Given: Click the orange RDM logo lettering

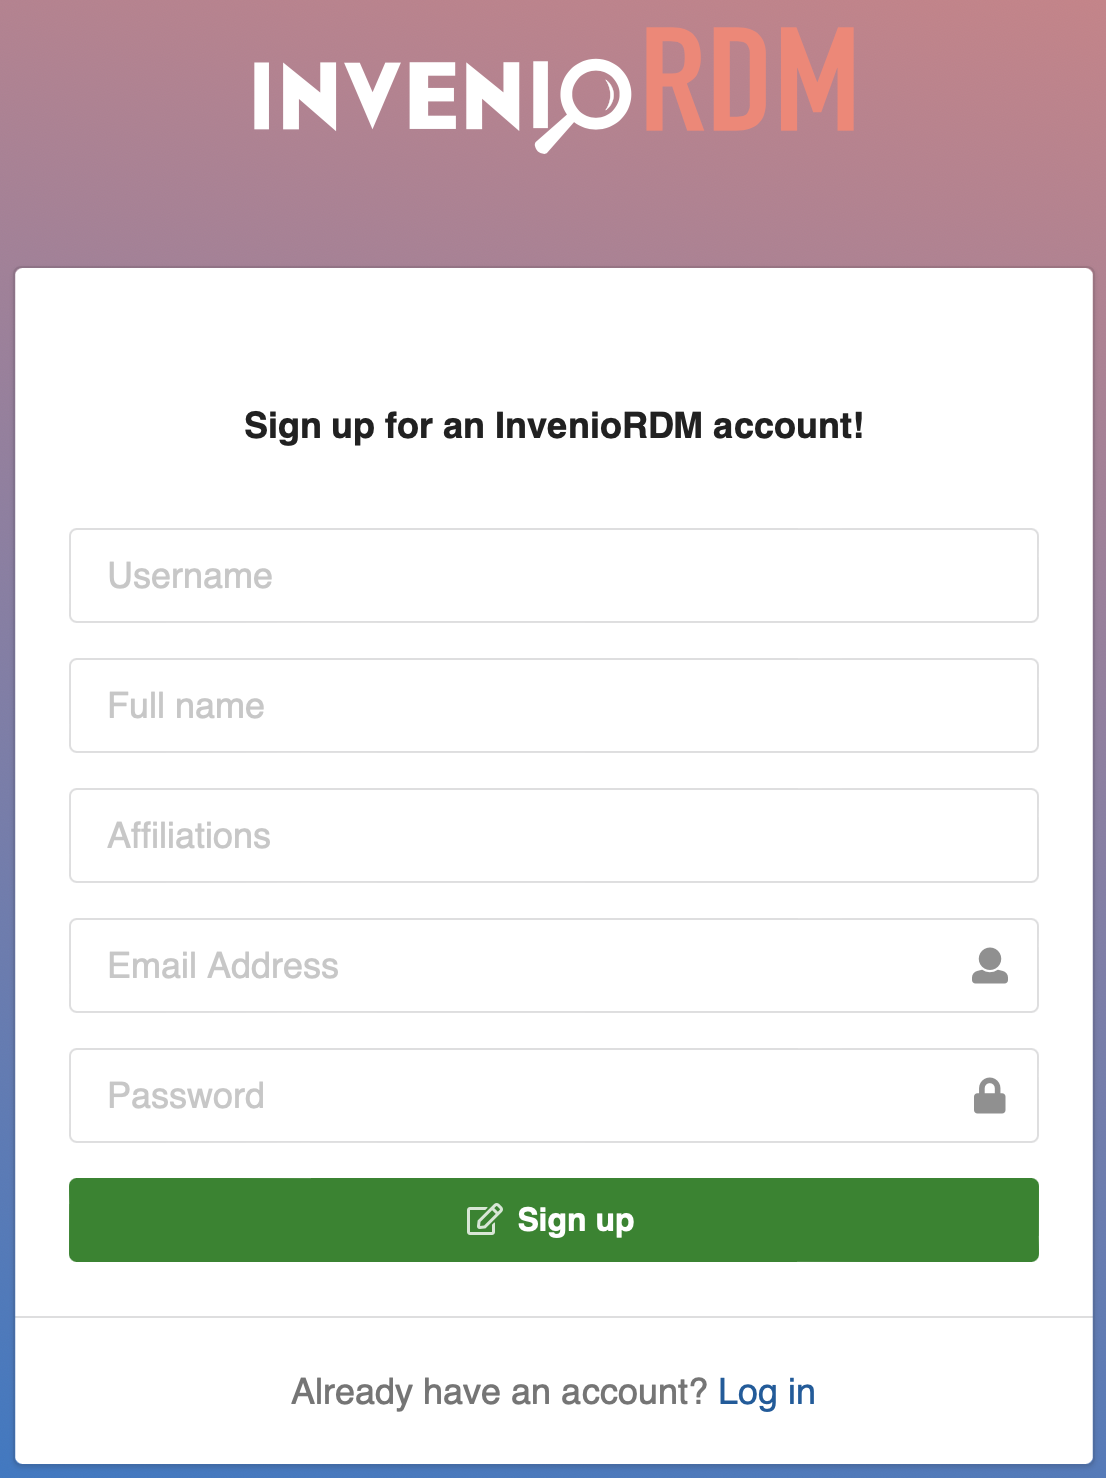Looking at the screenshot, I should point(749,79).
